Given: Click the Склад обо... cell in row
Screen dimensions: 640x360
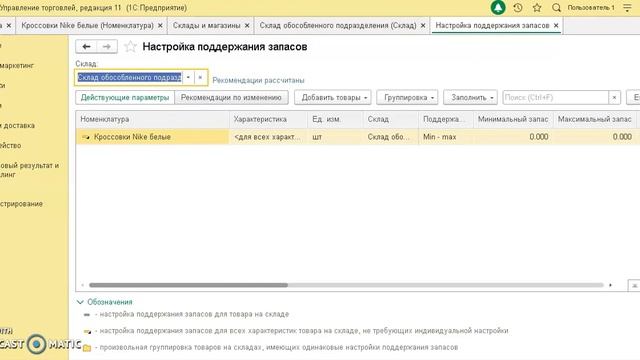Looking at the screenshot, I should click(x=390, y=137).
